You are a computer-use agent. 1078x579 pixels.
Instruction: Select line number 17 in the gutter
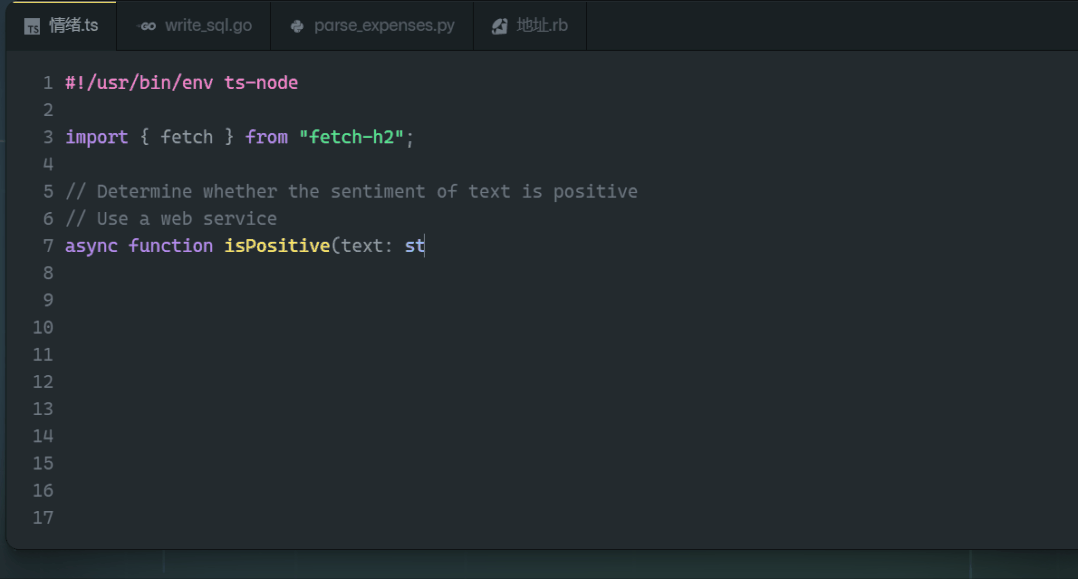pos(43,518)
